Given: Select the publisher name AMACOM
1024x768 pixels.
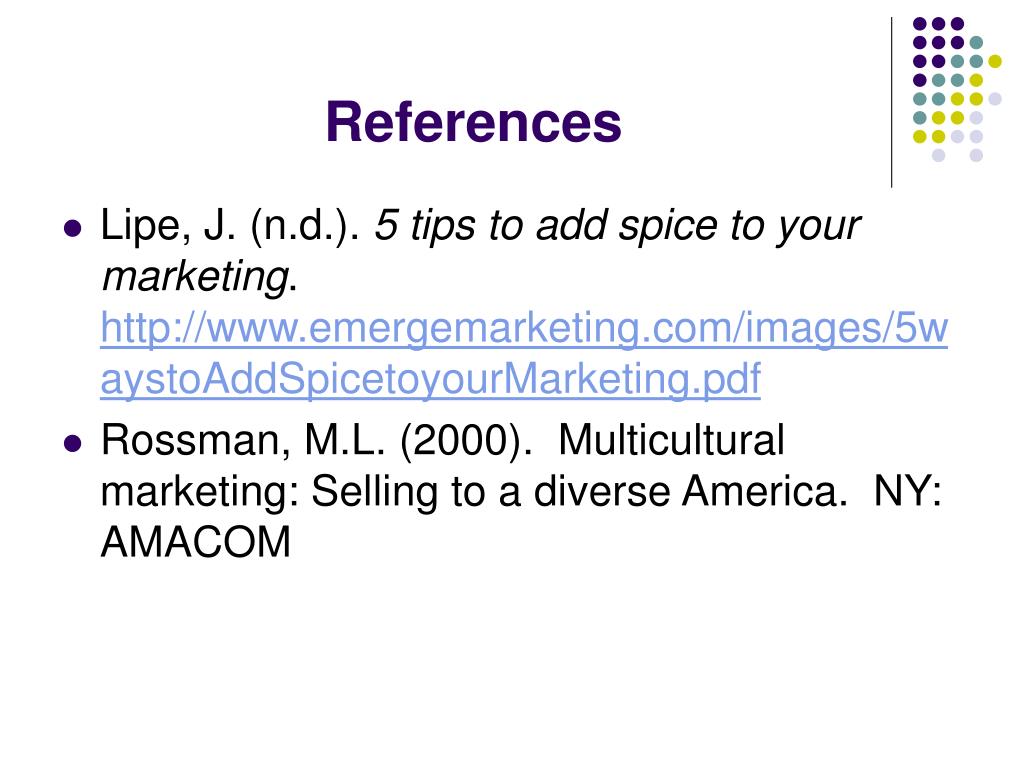Looking at the screenshot, I should [196, 543].
